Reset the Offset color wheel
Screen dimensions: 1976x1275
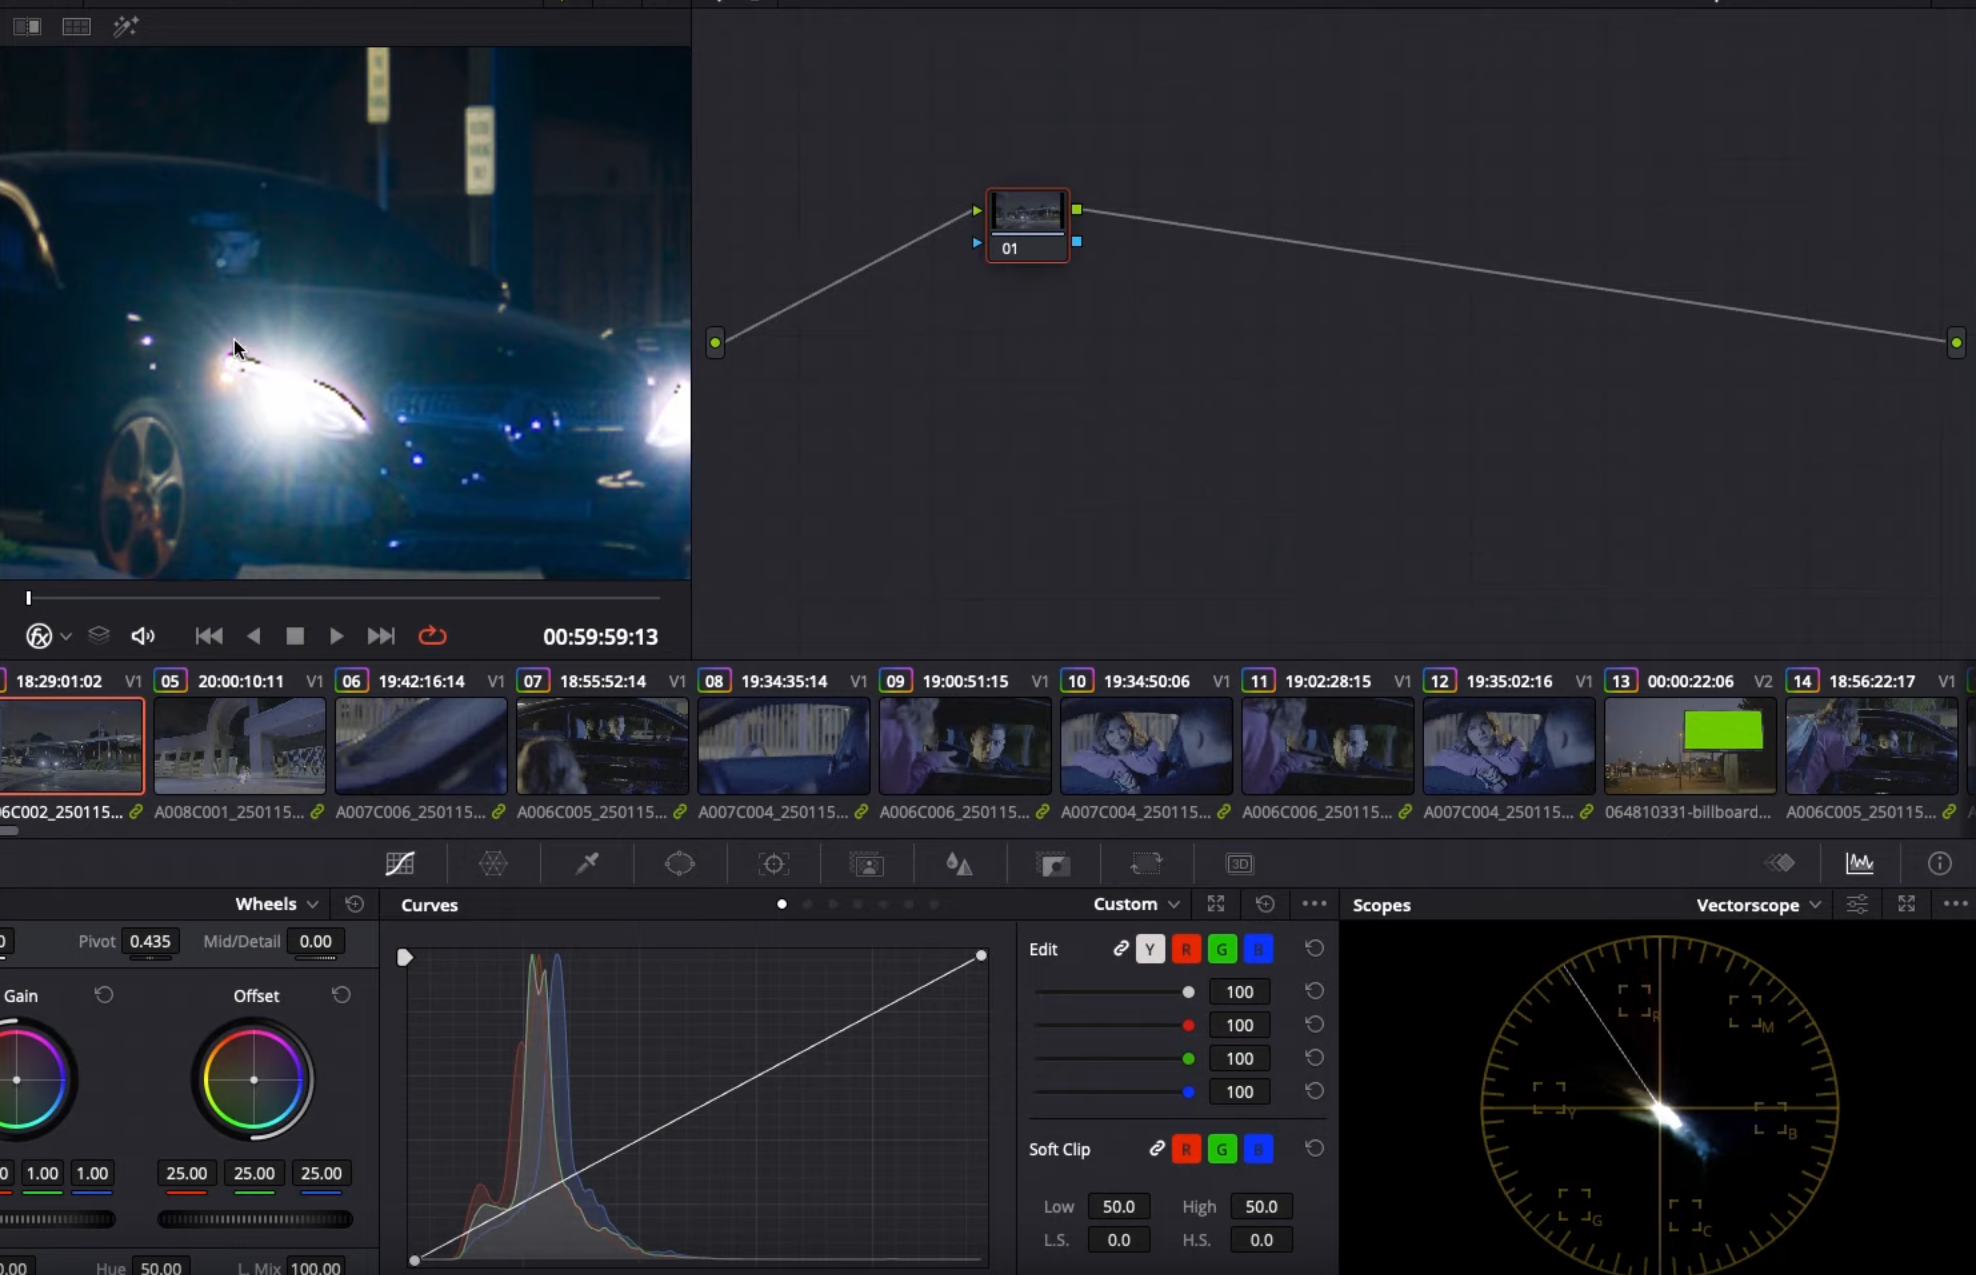tap(341, 995)
